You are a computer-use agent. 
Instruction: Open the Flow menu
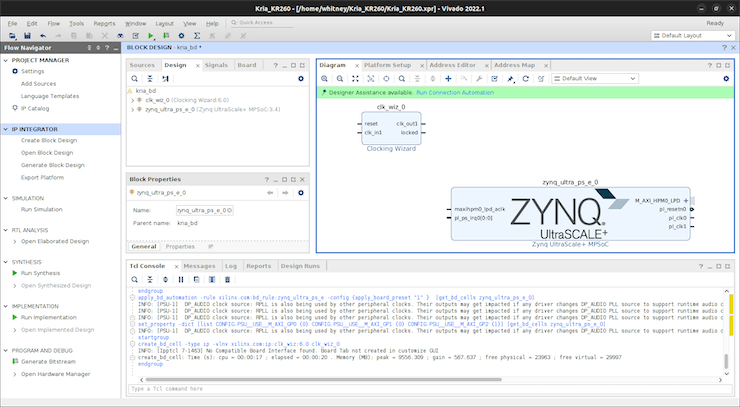click(x=53, y=24)
